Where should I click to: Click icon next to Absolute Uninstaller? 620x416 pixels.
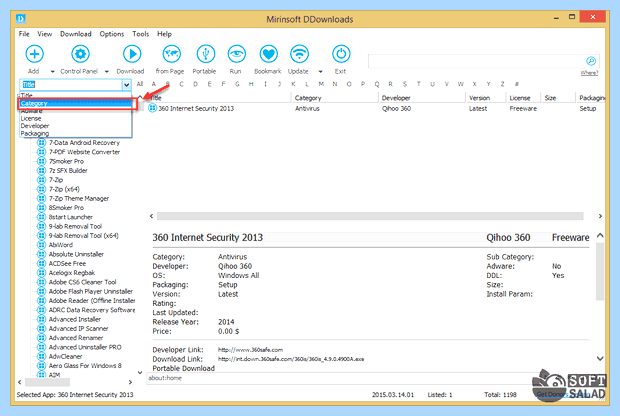coord(42,254)
